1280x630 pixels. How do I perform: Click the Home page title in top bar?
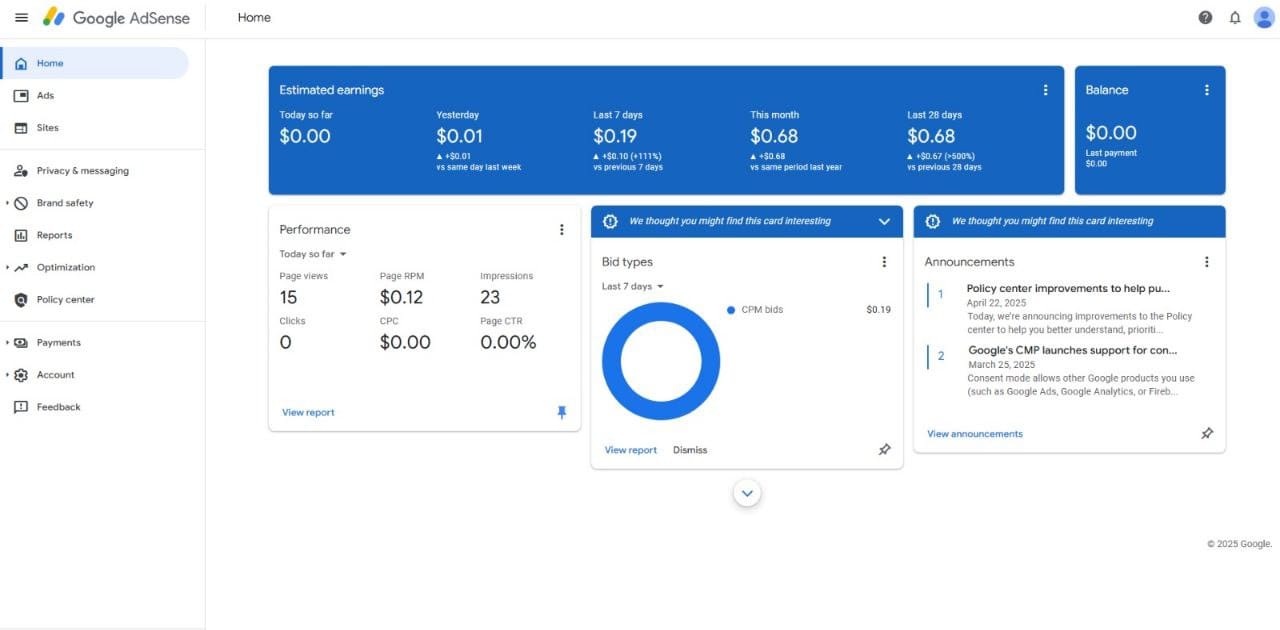click(254, 18)
